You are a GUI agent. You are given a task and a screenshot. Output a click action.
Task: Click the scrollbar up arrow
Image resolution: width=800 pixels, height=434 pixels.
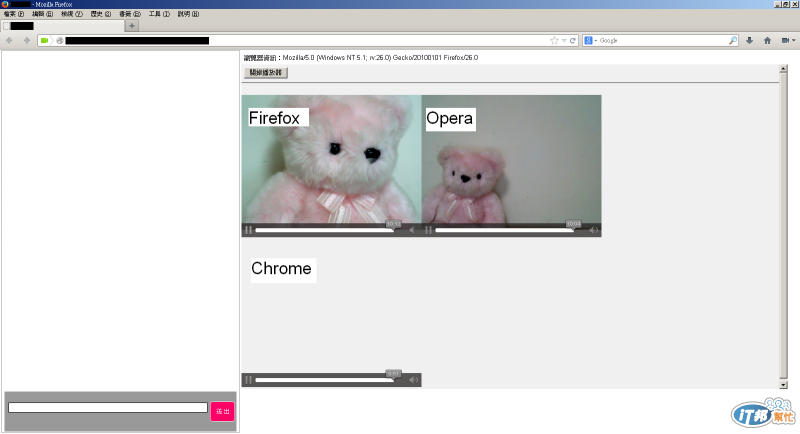point(783,68)
